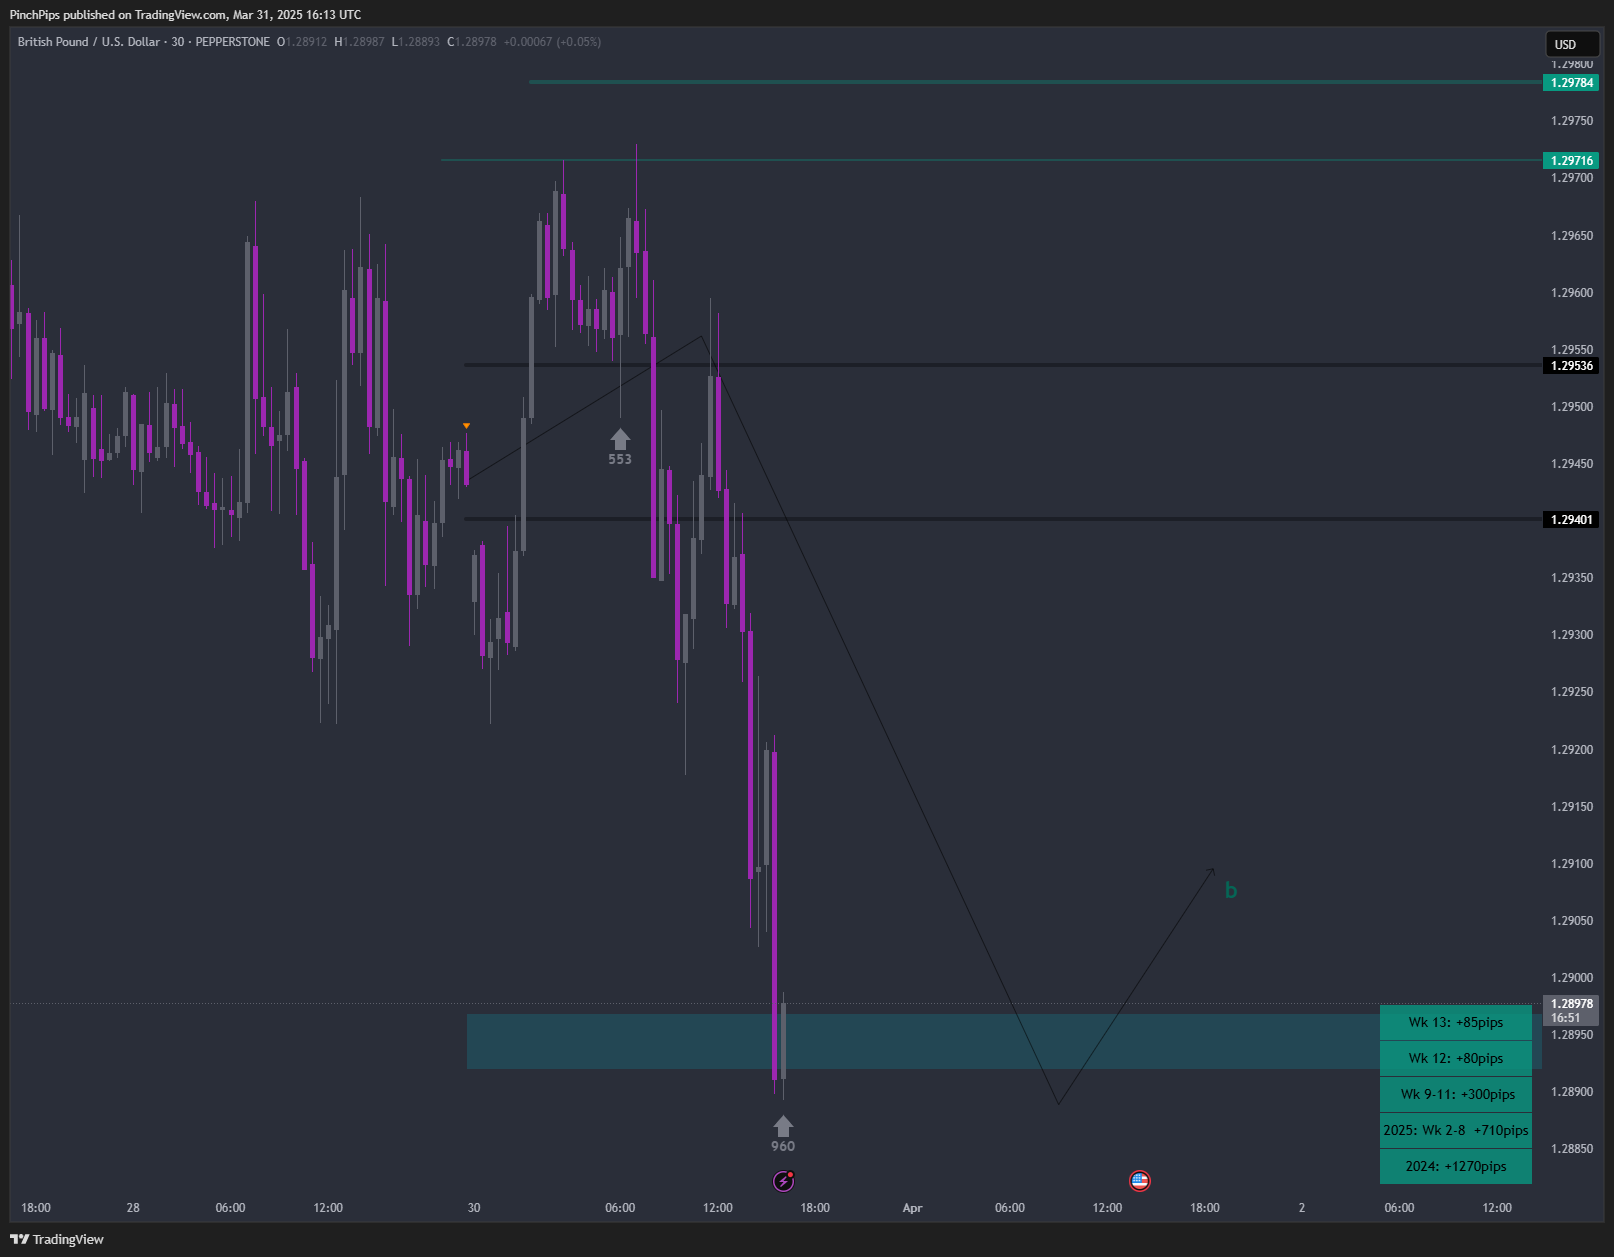Select the 1.29401 horizontal line label
Screen dimensions: 1614x1257
[1572, 520]
